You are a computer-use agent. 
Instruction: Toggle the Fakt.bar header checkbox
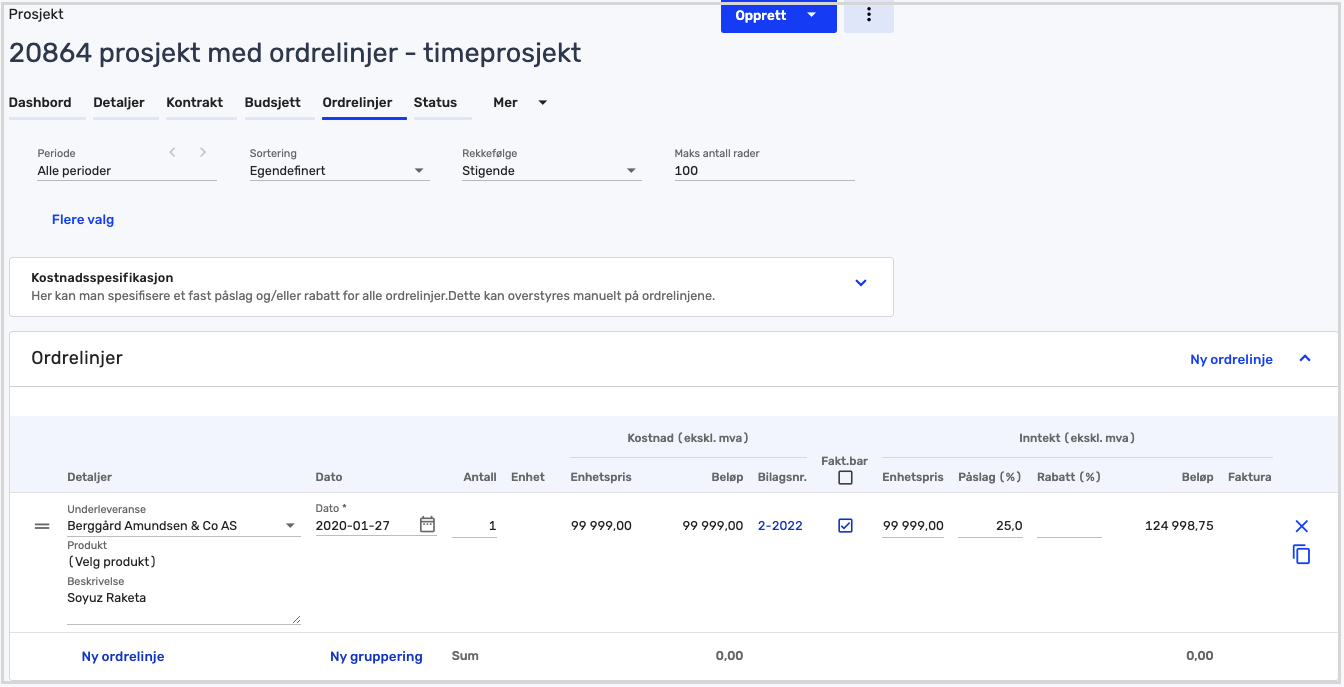[x=845, y=478]
